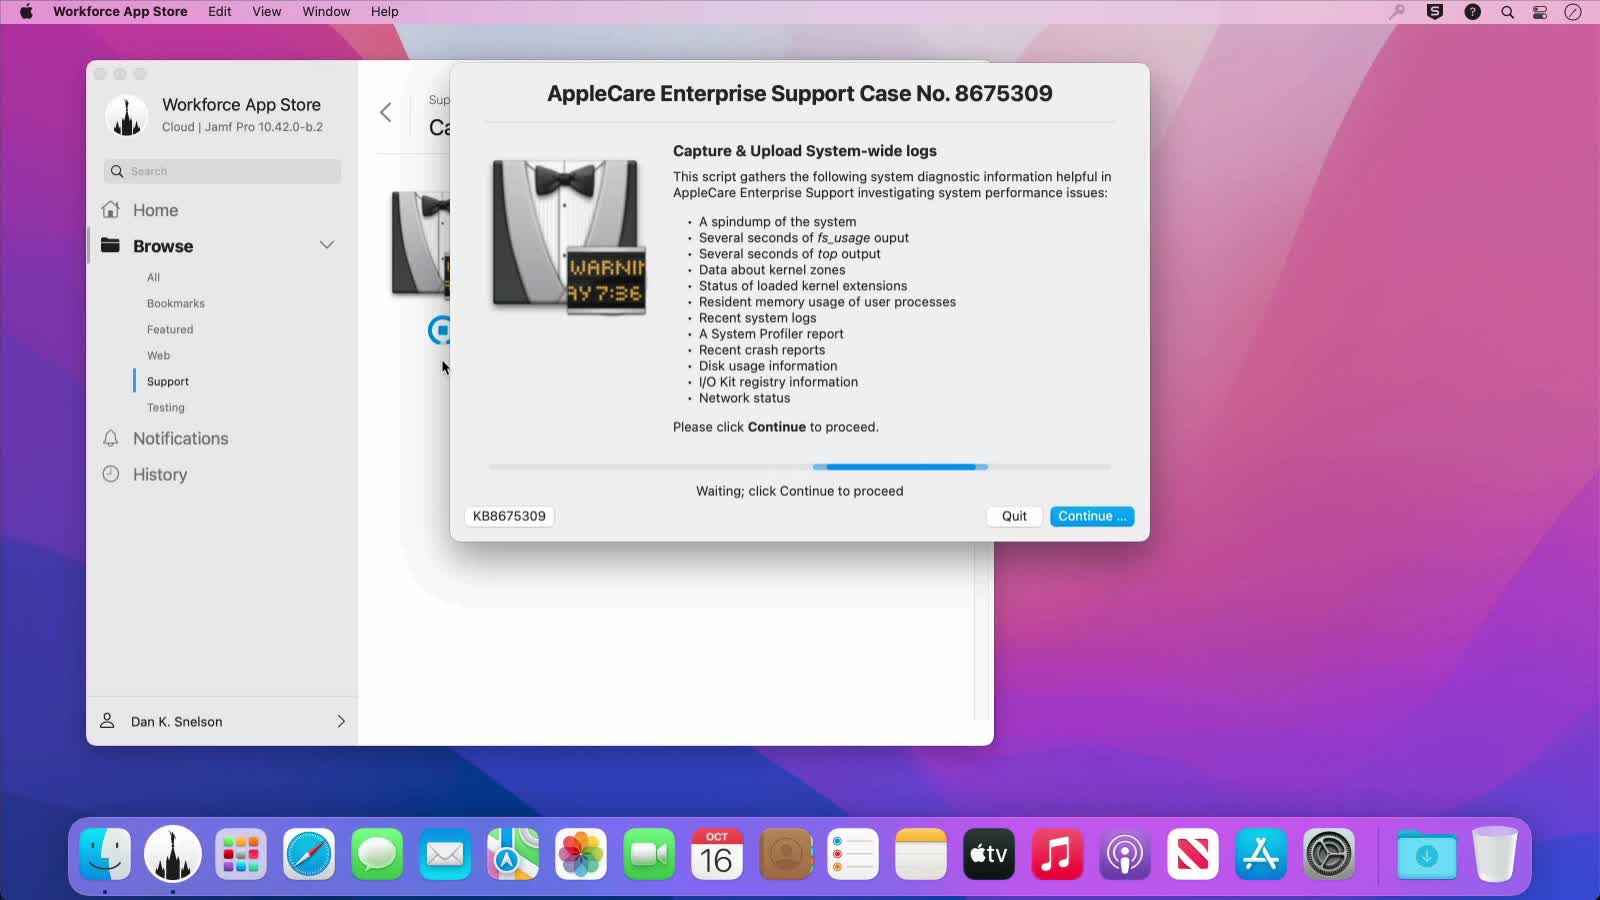Image resolution: width=1600 pixels, height=900 pixels.
Task: Open the Help menu
Action: 385,12
